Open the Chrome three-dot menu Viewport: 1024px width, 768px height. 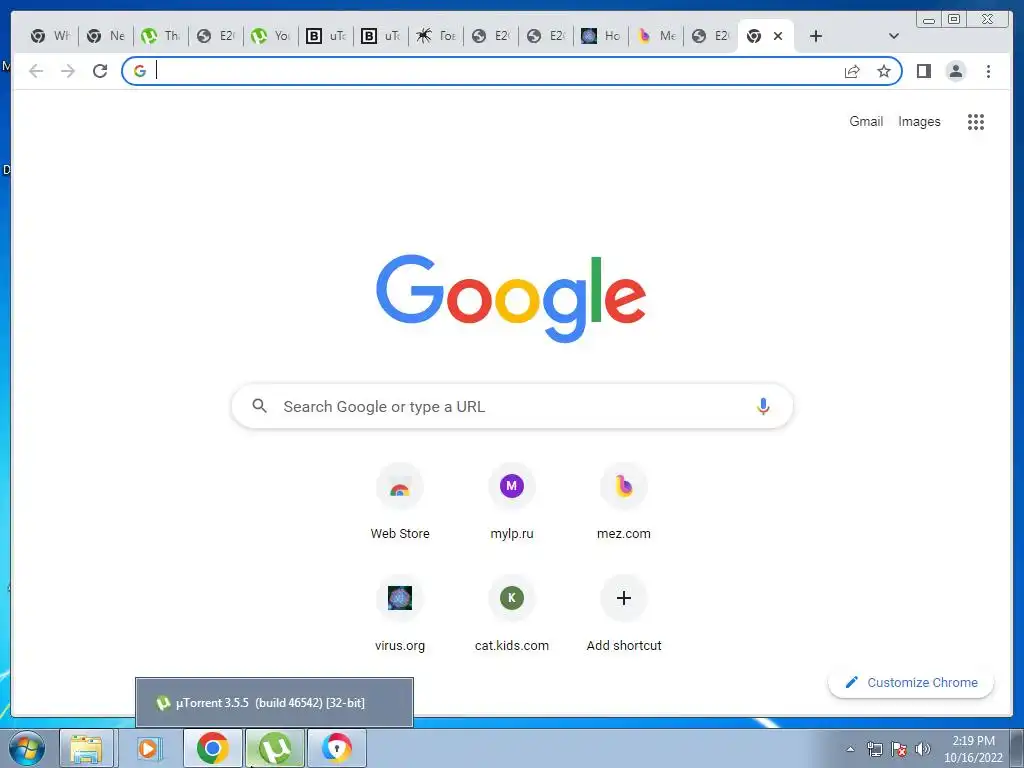pyautogui.click(x=988, y=71)
